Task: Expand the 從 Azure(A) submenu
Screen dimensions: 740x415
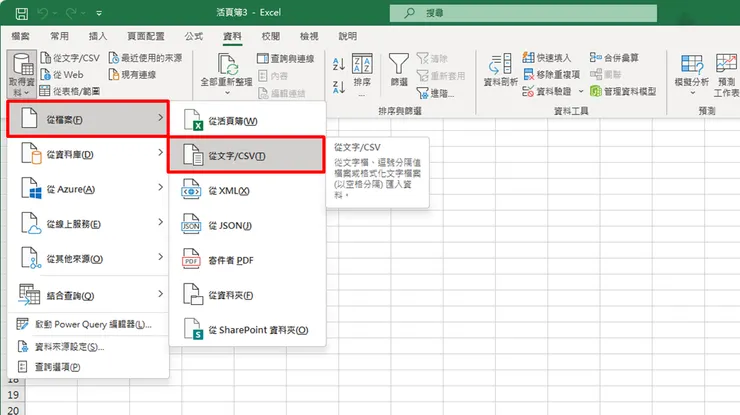Action: (x=88, y=189)
